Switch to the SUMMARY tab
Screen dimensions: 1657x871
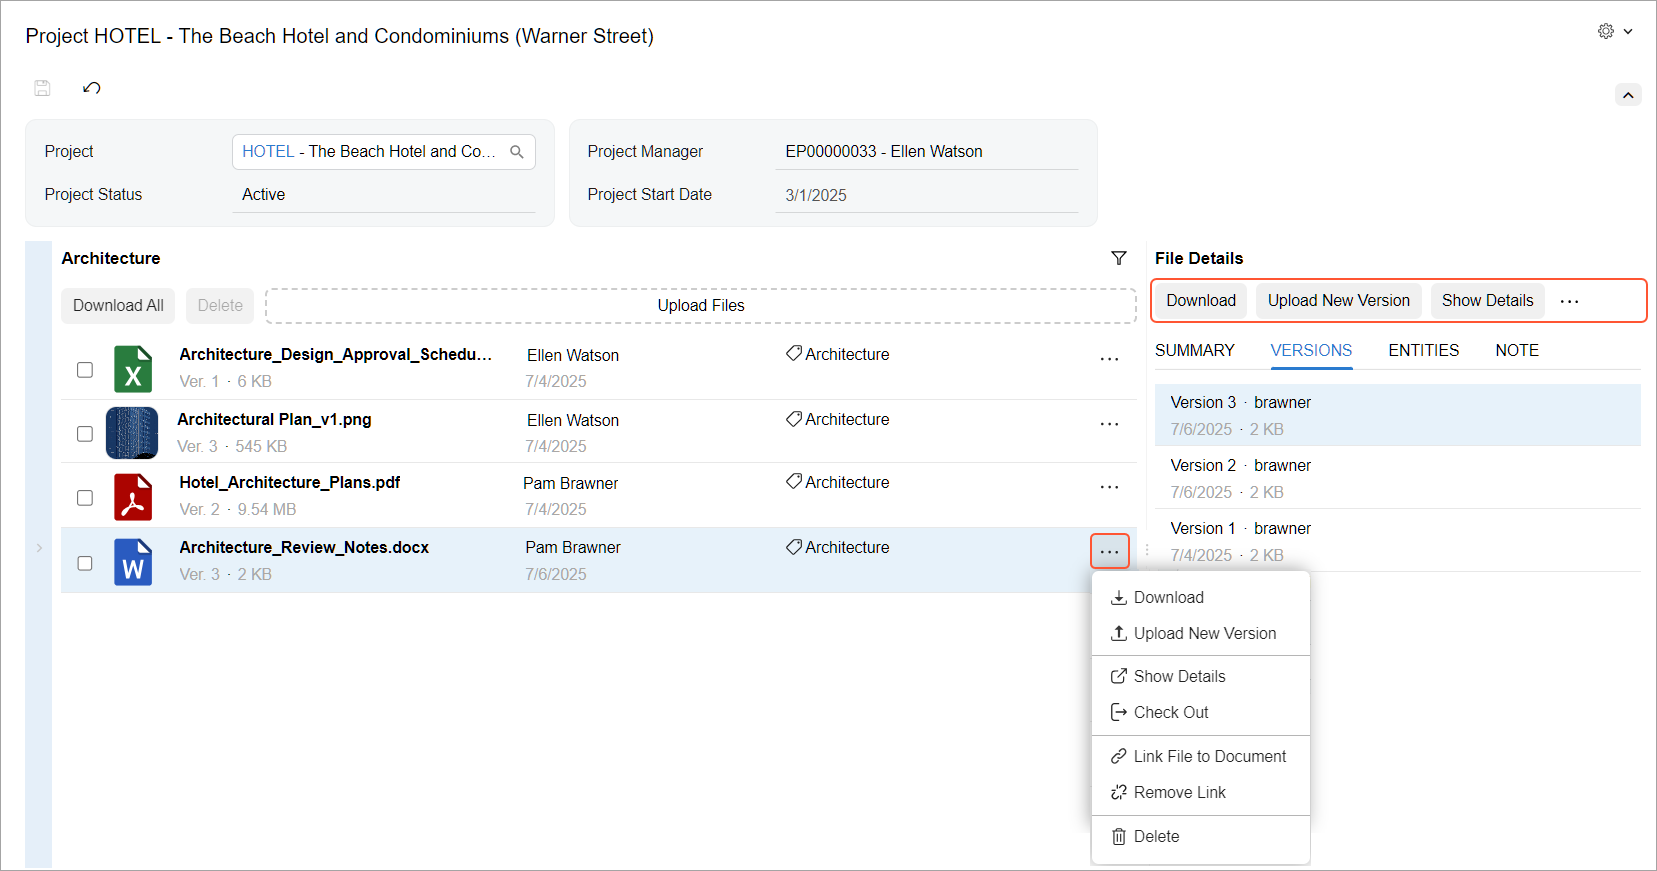point(1194,350)
